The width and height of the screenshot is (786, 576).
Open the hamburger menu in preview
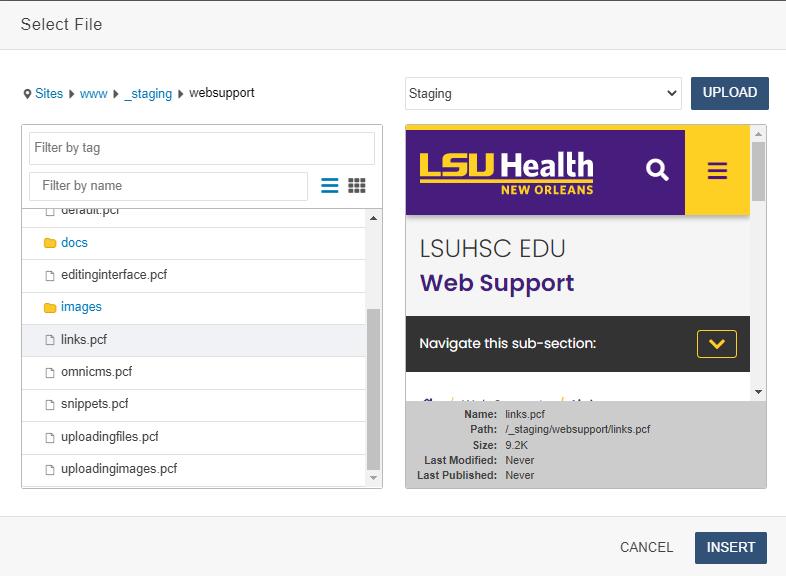(717, 171)
